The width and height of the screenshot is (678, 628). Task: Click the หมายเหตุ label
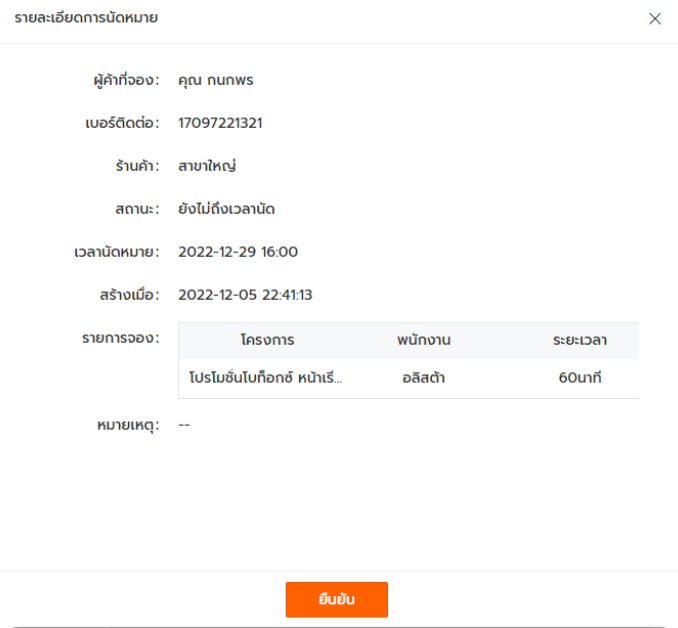[128, 425]
